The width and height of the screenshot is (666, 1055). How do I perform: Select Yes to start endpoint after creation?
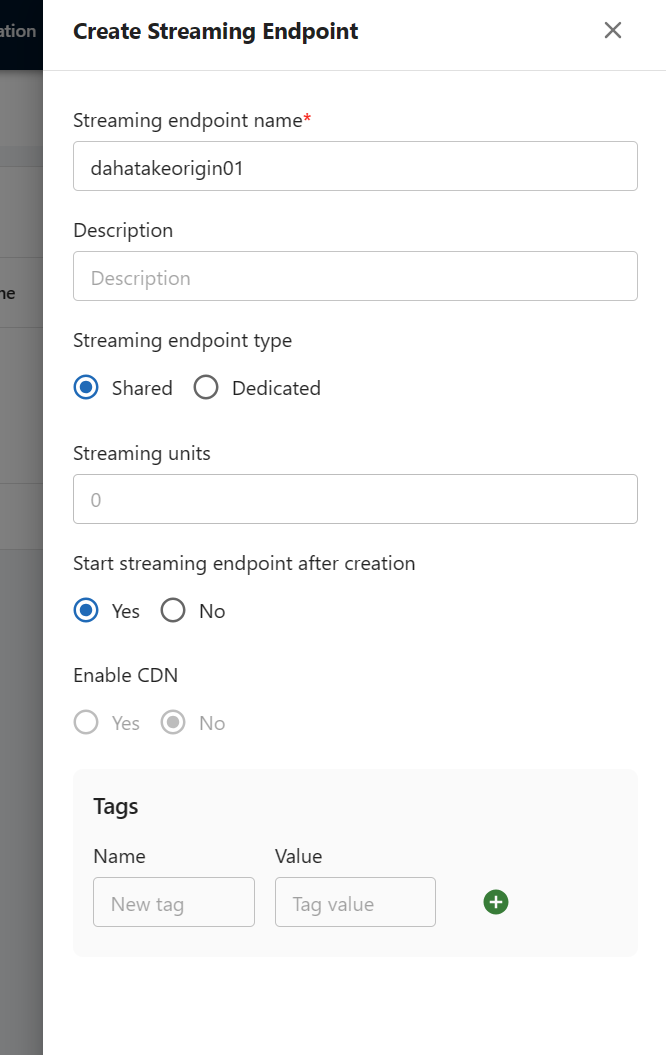[x=87, y=611]
